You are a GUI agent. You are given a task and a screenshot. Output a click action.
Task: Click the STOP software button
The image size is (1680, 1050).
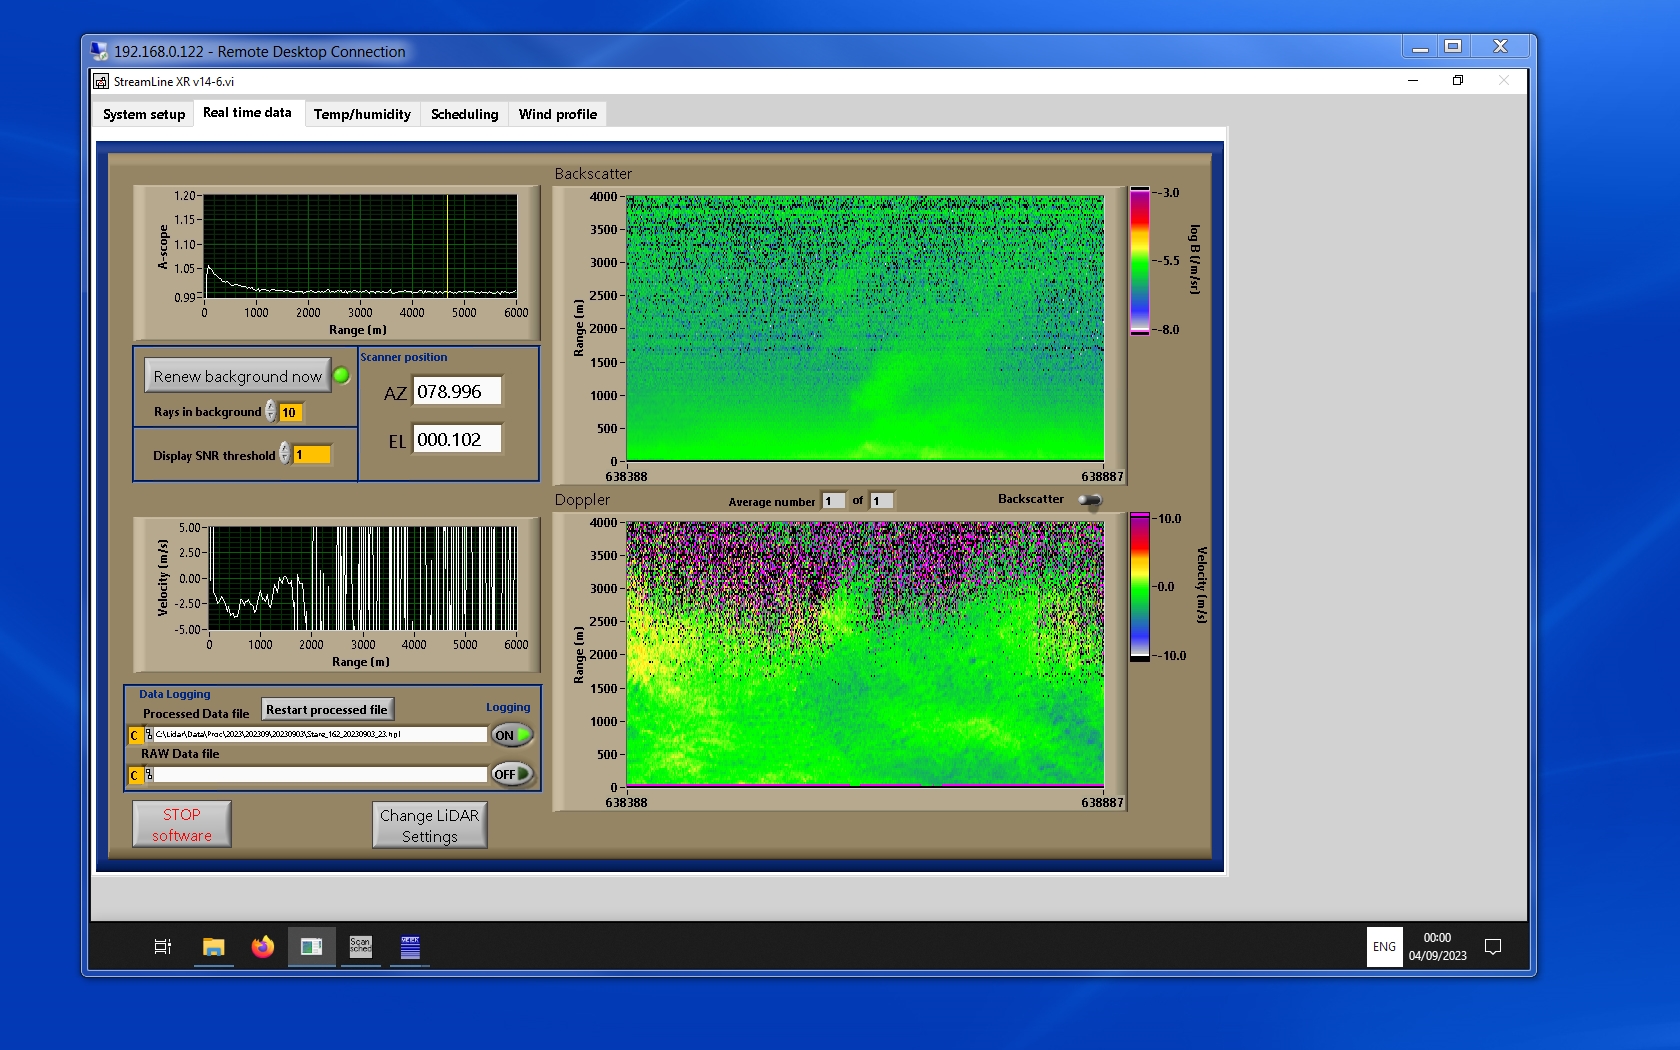tap(182, 825)
